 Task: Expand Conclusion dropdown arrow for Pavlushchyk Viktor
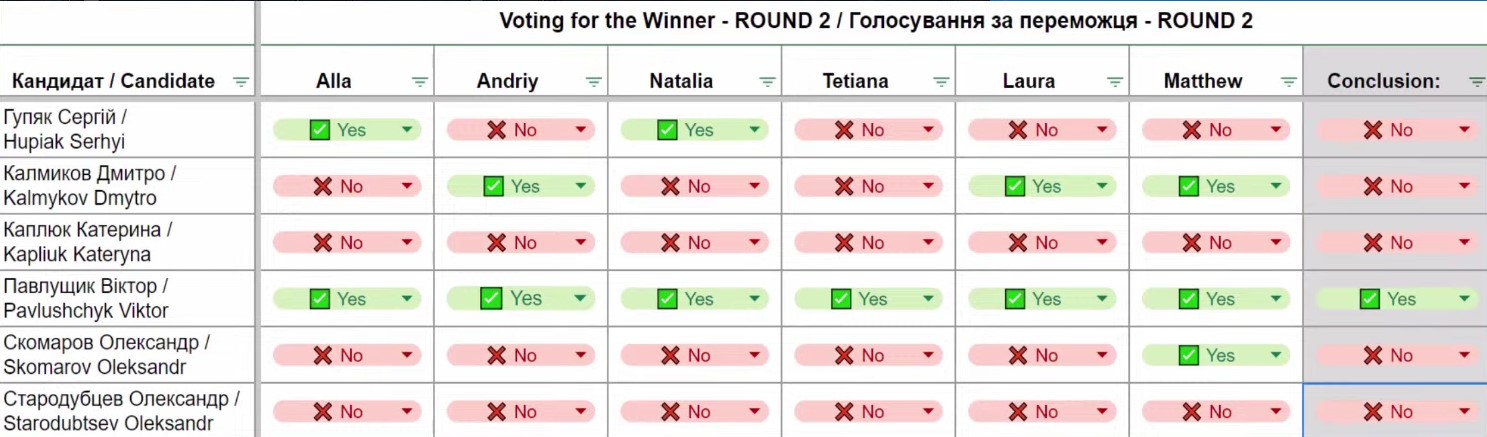pos(1464,299)
